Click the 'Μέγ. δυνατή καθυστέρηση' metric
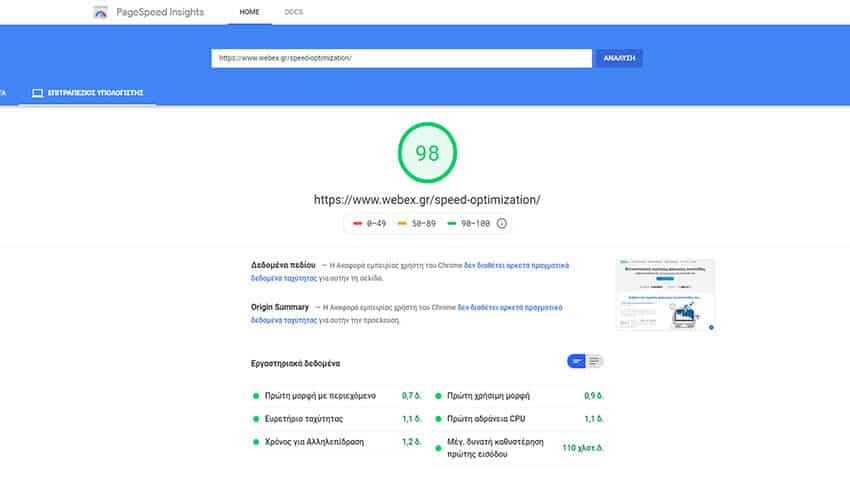 (x=495, y=448)
